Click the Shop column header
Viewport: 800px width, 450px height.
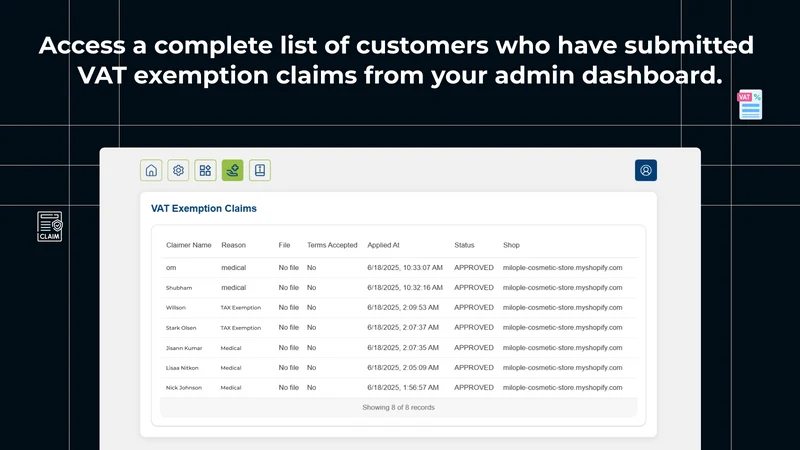pyautogui.click(x=511, y=245)
